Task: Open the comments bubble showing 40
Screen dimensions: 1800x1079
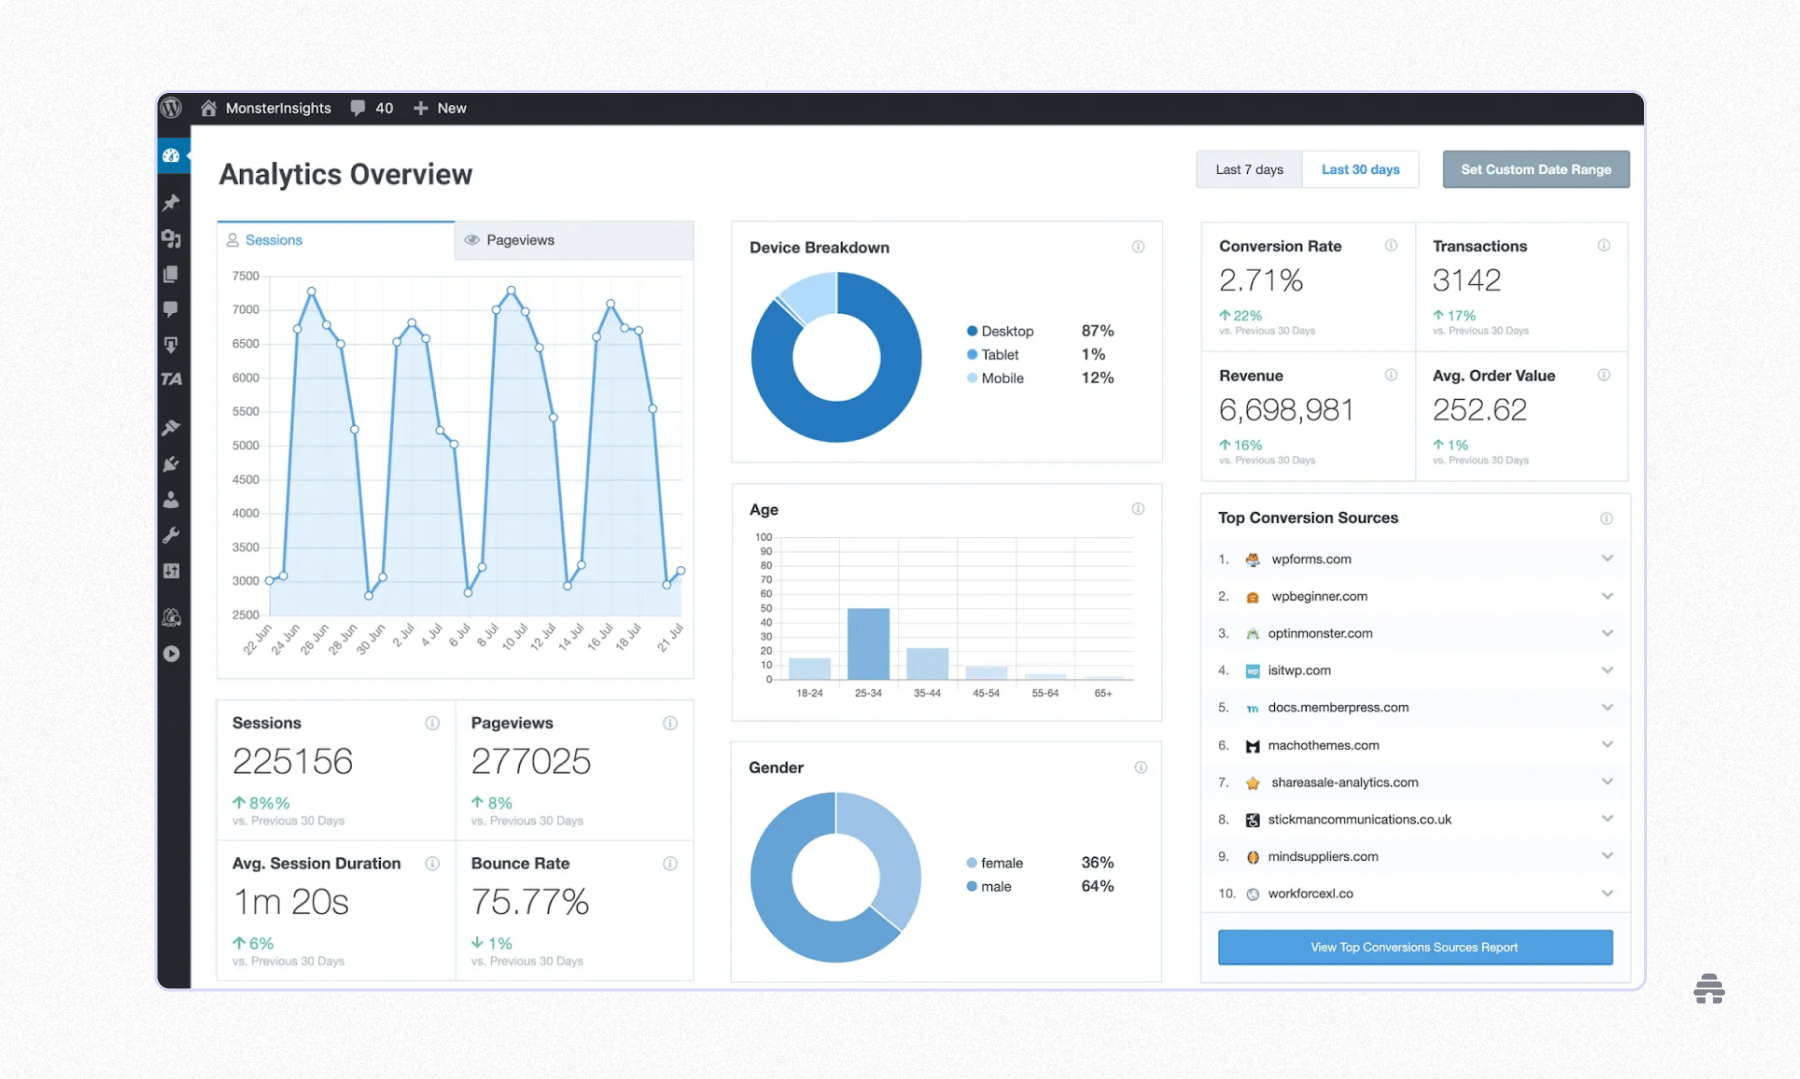Action: (371, 108)
